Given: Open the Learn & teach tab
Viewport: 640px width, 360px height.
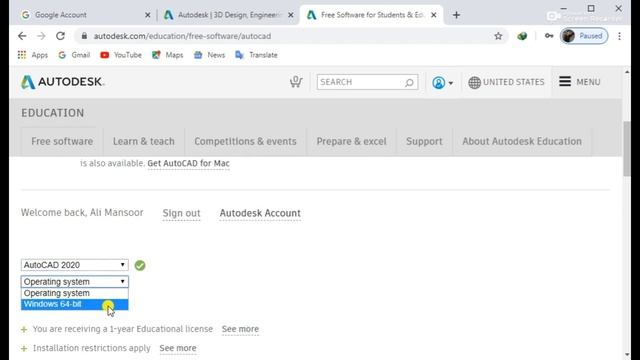Looking at the screenshot, I should click(x=144, y=141).
